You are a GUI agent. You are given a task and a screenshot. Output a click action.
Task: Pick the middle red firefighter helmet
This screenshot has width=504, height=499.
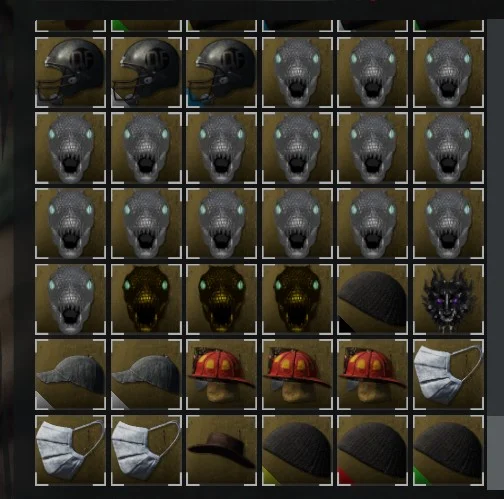pyautogui.click(x=297, y=375)
